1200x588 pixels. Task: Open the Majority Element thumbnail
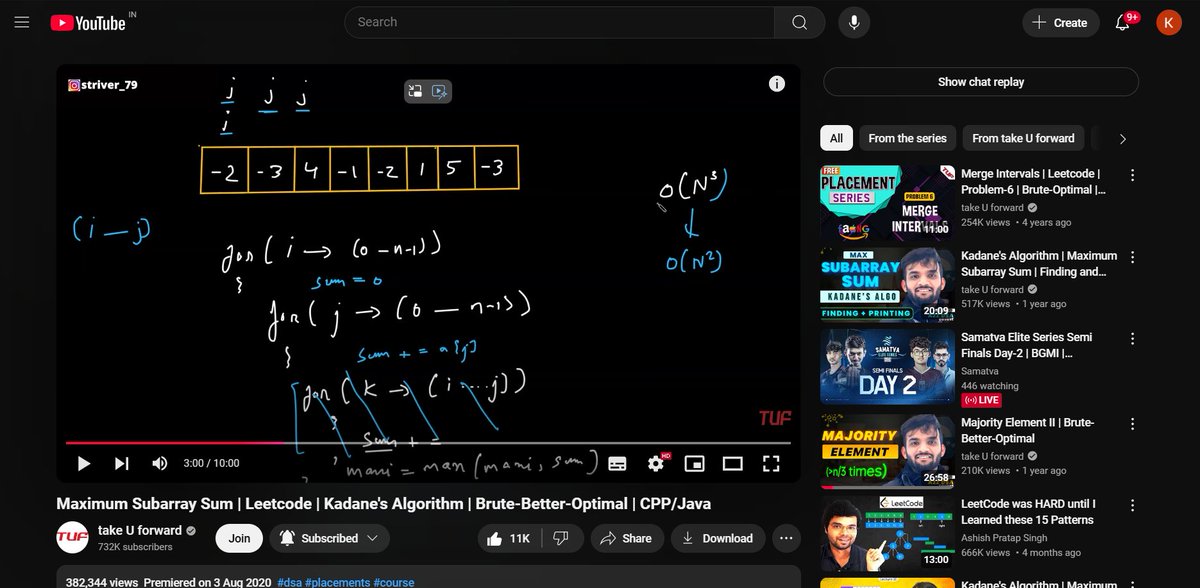coord(886,450)
